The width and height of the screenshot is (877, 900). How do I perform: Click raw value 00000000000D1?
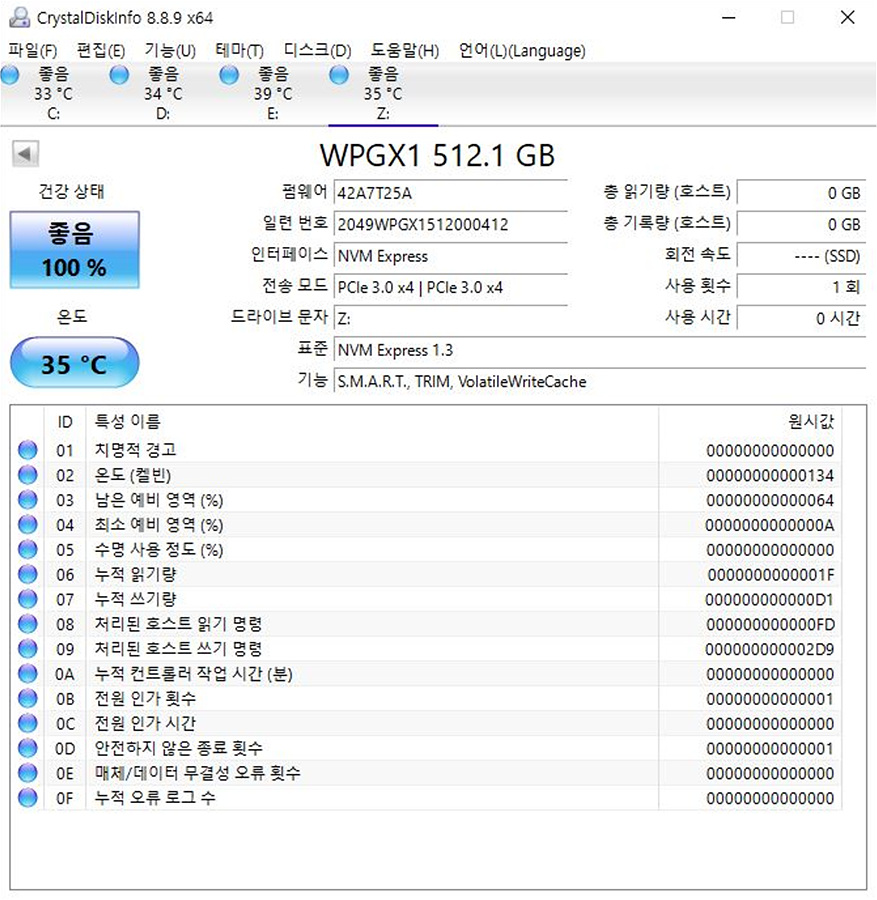(x=770, y=600)
